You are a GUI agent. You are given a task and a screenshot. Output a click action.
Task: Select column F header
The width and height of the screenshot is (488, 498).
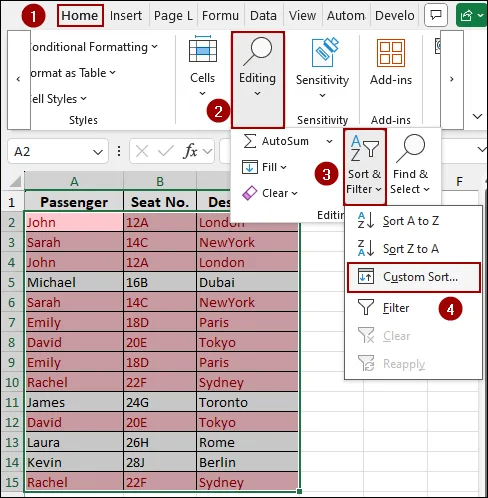[460, 182]
